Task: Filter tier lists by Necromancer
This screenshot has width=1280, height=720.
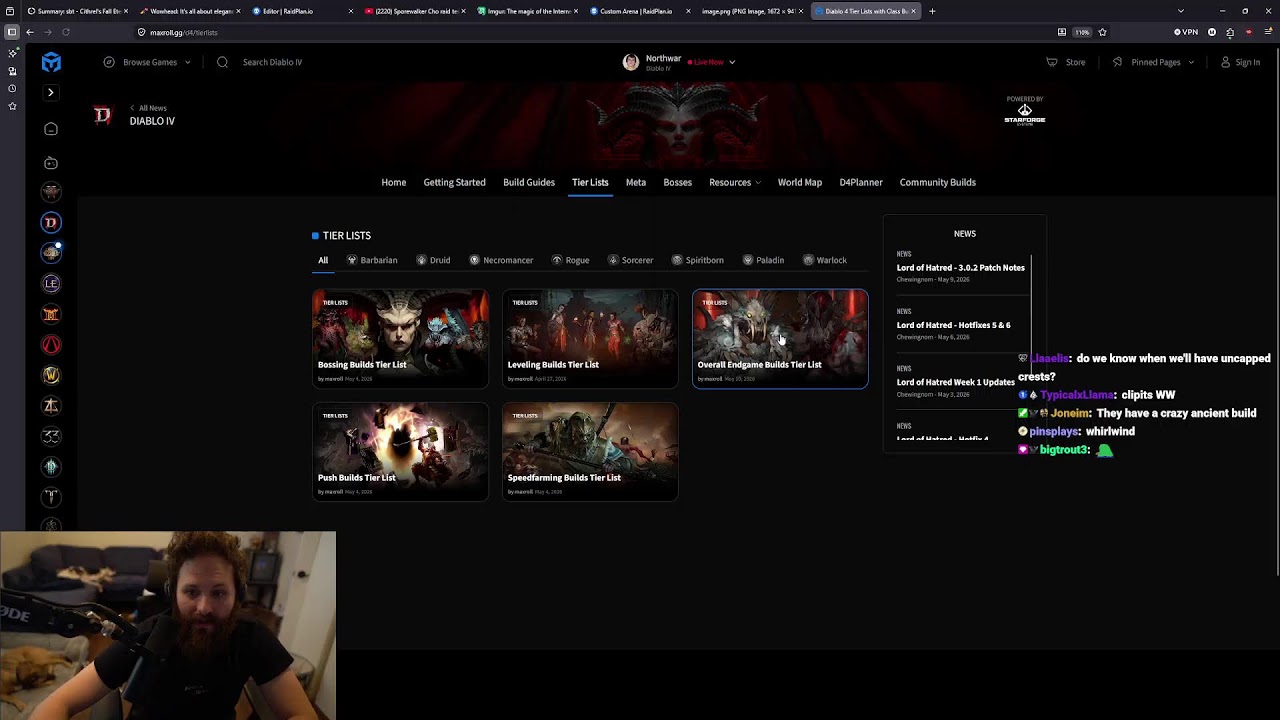Action: (x=501, y=260)
